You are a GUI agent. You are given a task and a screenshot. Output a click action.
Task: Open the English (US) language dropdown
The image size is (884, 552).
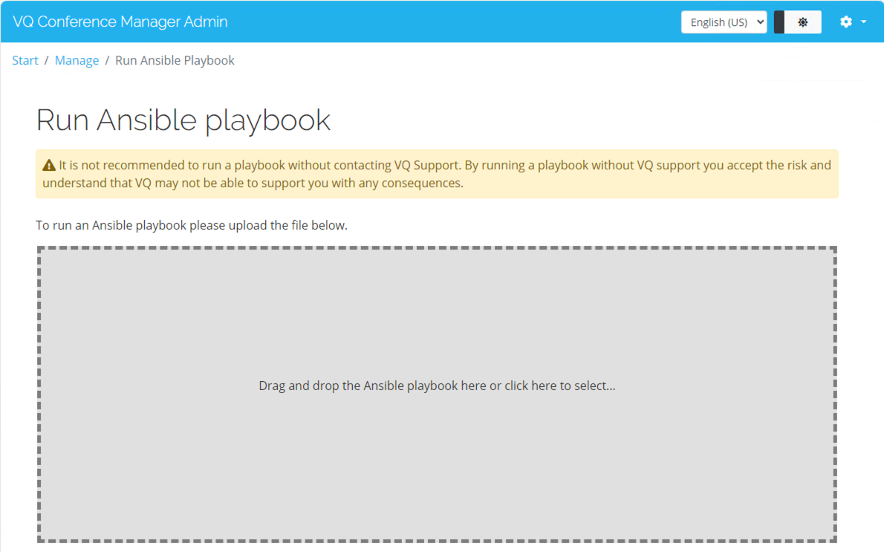pos(724,22)
